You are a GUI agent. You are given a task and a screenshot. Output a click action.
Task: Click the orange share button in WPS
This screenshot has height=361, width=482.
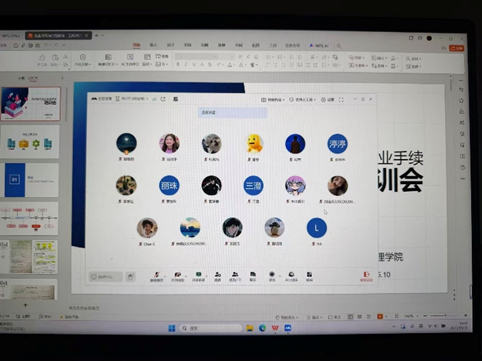(x=456, y=48)
